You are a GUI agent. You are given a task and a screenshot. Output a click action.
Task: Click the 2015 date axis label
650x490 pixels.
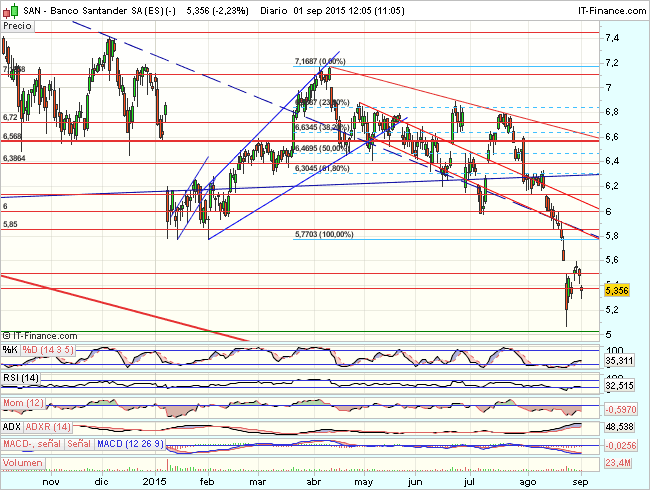(x=154, y=482)
